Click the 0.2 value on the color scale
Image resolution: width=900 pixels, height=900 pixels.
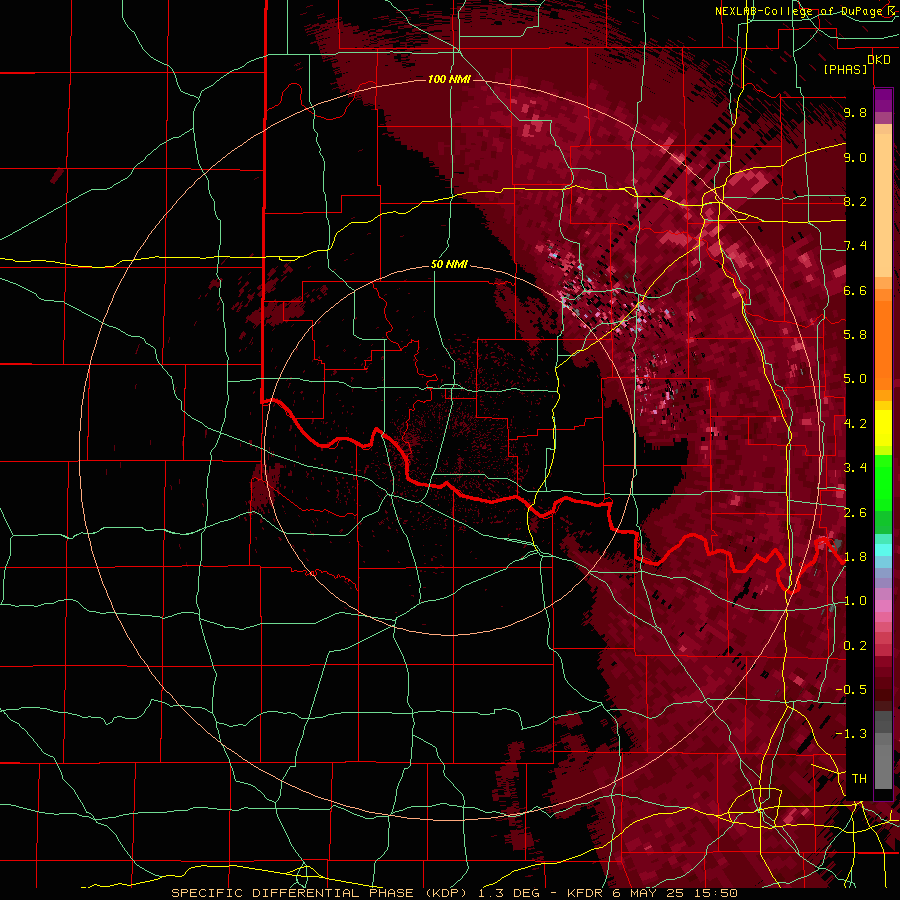tap(855, 645)
